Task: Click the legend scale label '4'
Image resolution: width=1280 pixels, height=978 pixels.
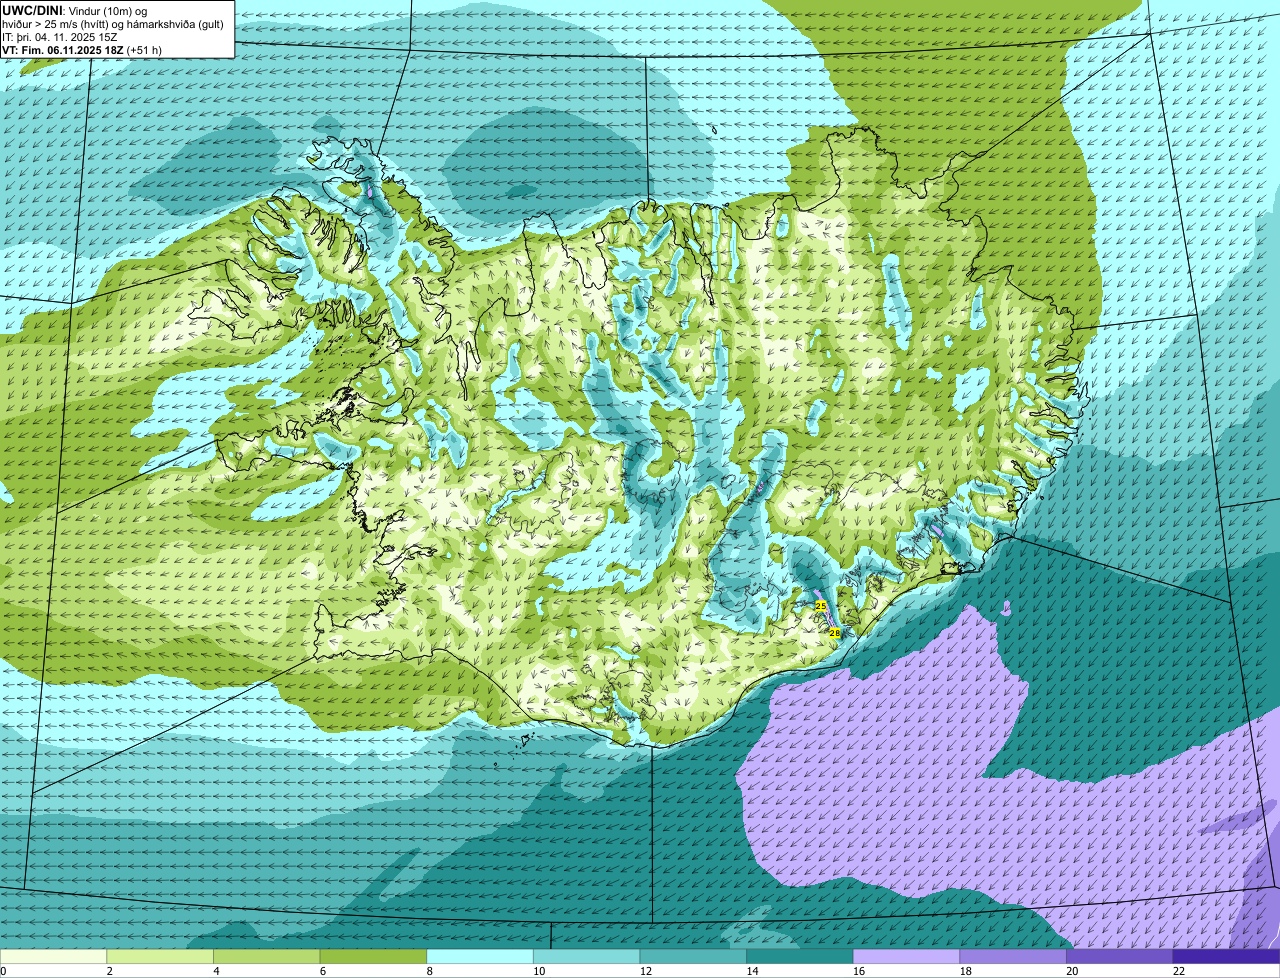Action: (216, 971)
